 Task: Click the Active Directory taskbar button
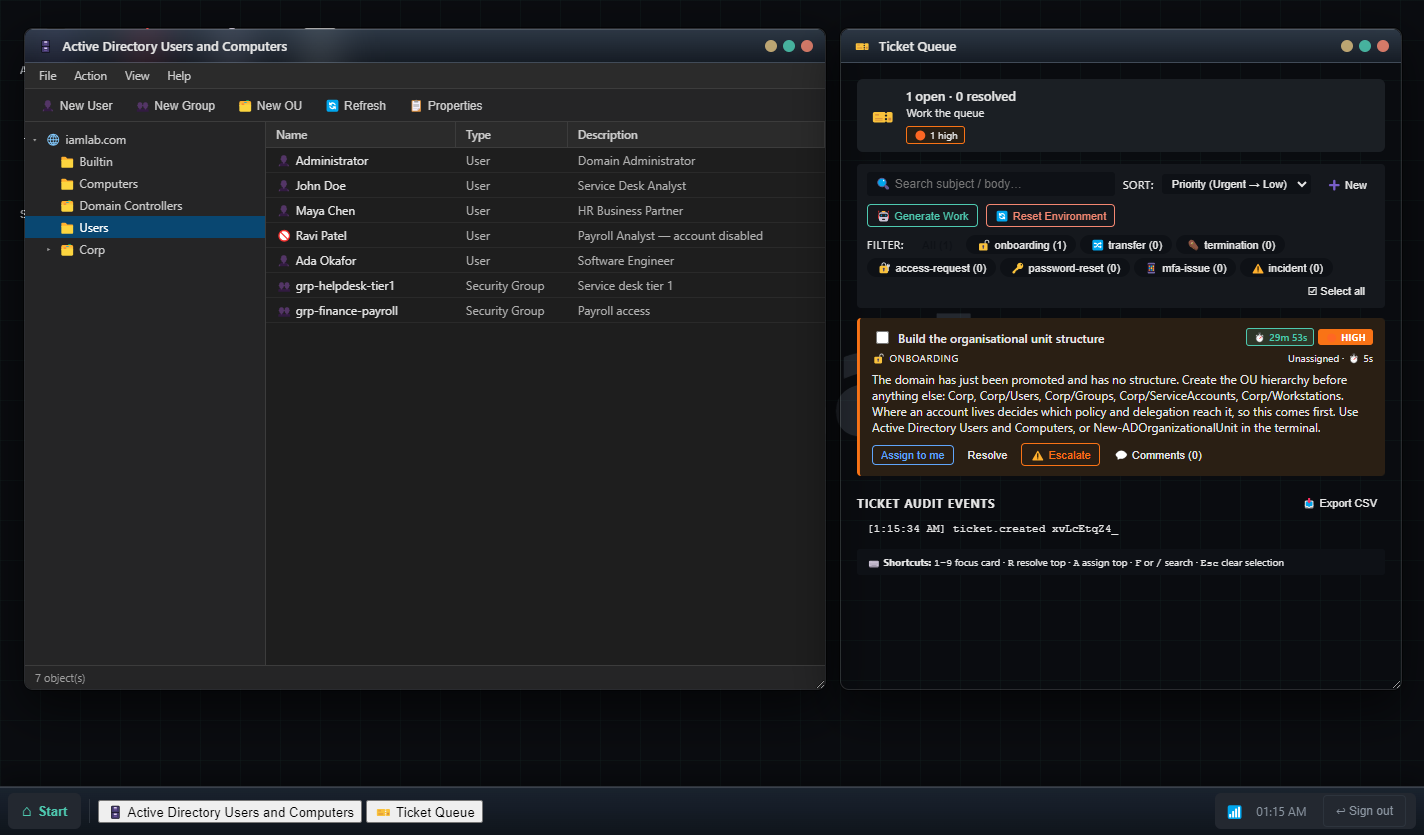230,812
